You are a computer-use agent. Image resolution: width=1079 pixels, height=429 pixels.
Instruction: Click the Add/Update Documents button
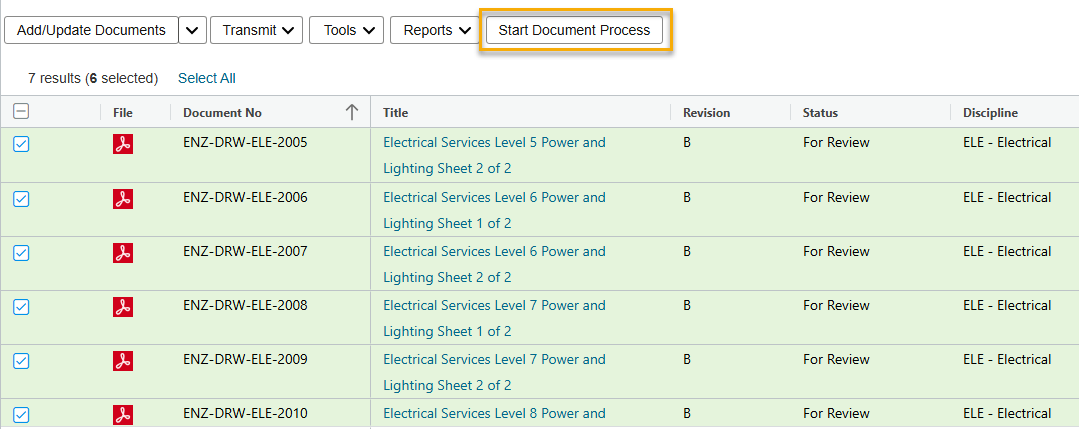click(91, 30)
